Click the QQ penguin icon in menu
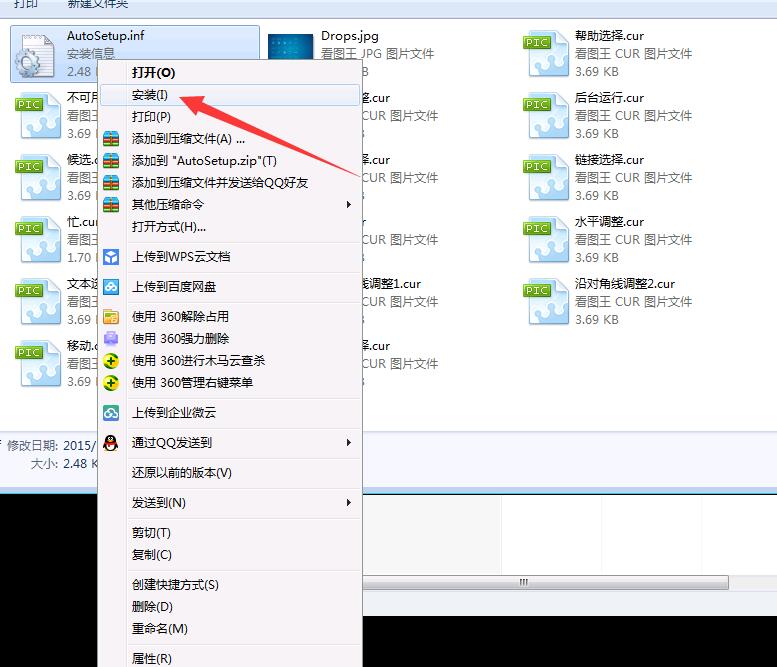777x667 pixels. pos(112,443)
